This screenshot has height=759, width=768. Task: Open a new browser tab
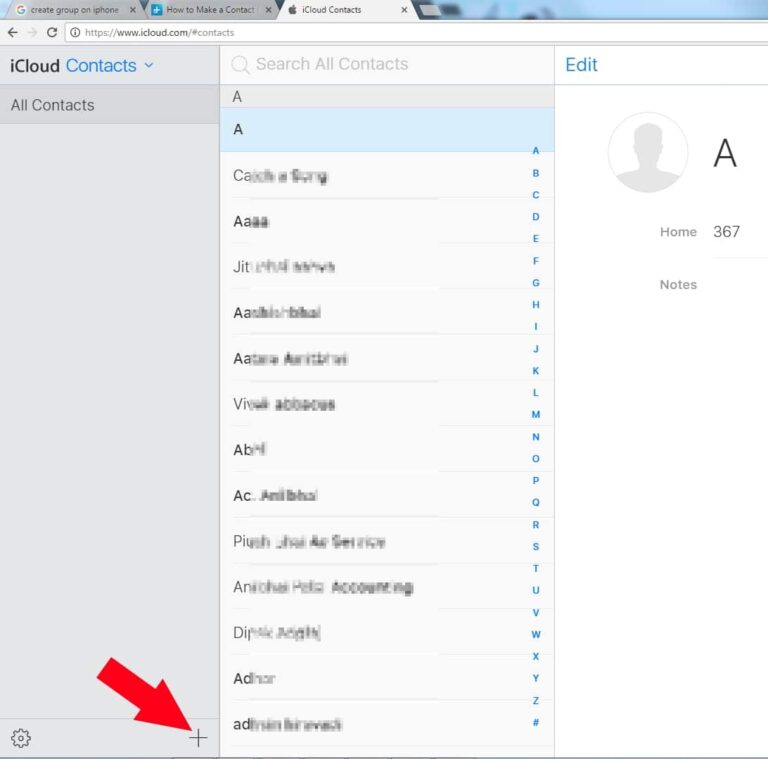click(430, 10)
